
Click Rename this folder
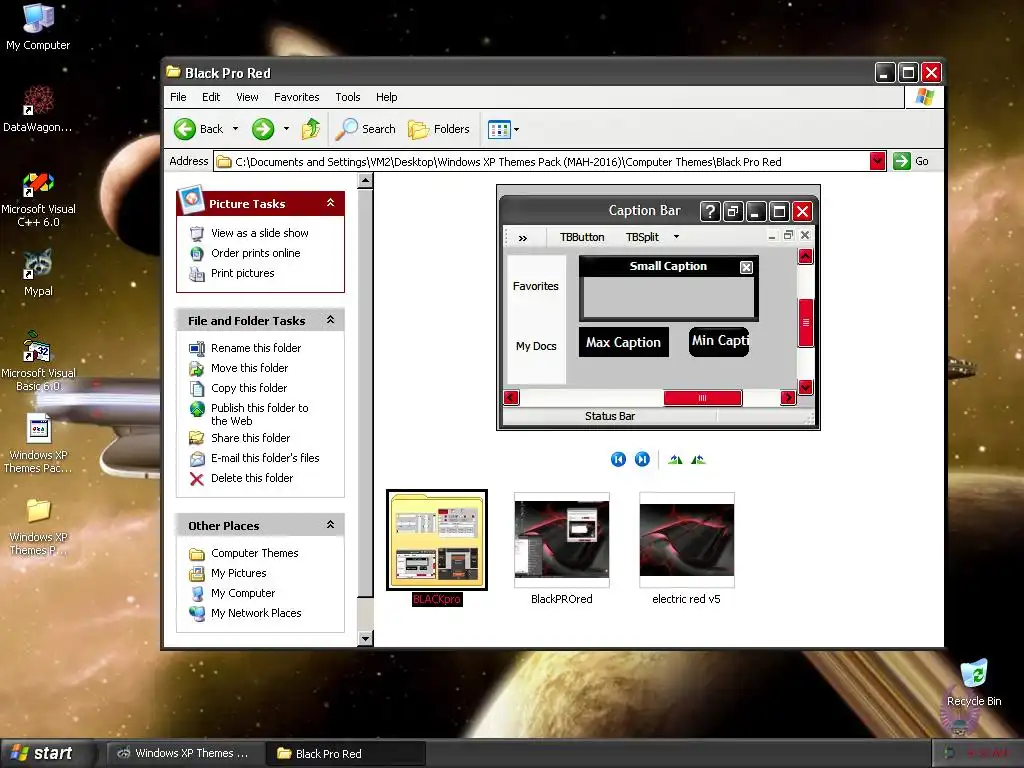(255, 348)
